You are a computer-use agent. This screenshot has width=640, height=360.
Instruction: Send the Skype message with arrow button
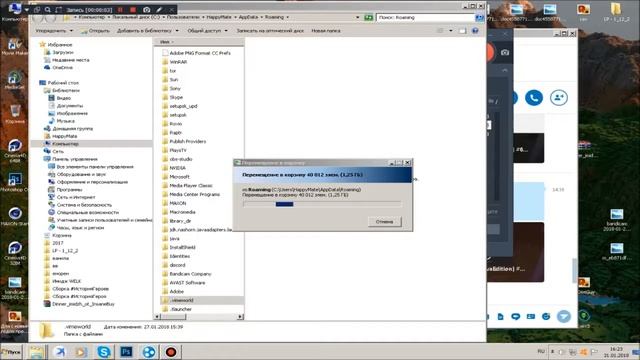pos(564,316)
